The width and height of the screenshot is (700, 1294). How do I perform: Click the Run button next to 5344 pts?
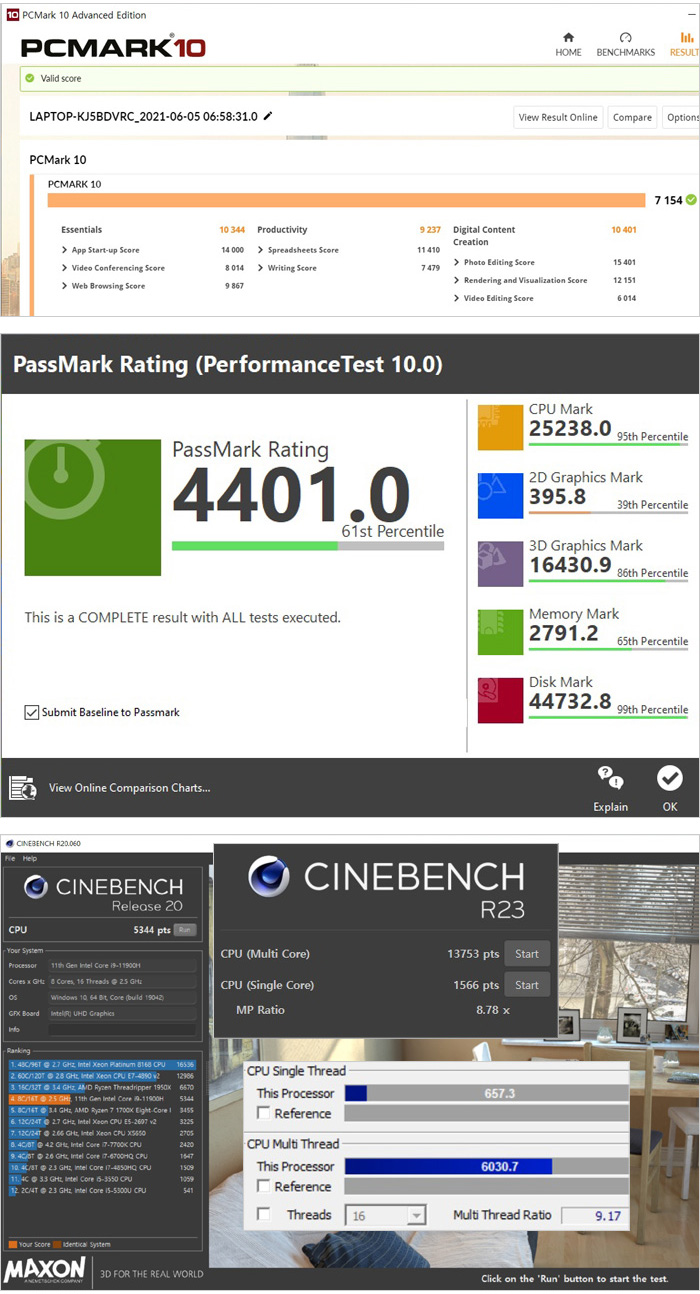click(x=184, y=929)
